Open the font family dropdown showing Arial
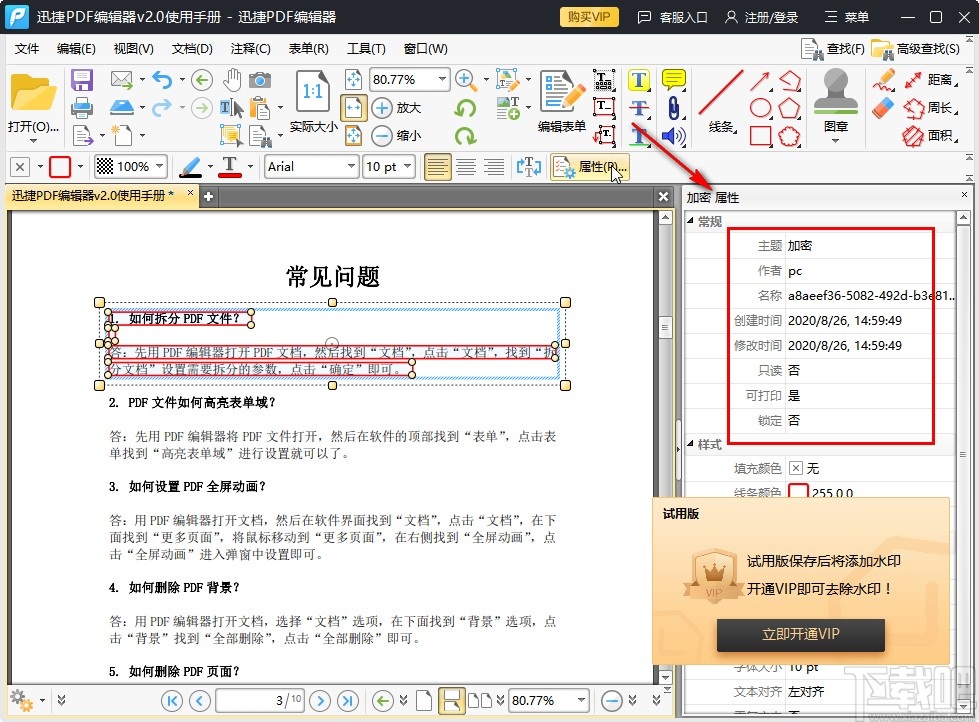 point(311,166)
